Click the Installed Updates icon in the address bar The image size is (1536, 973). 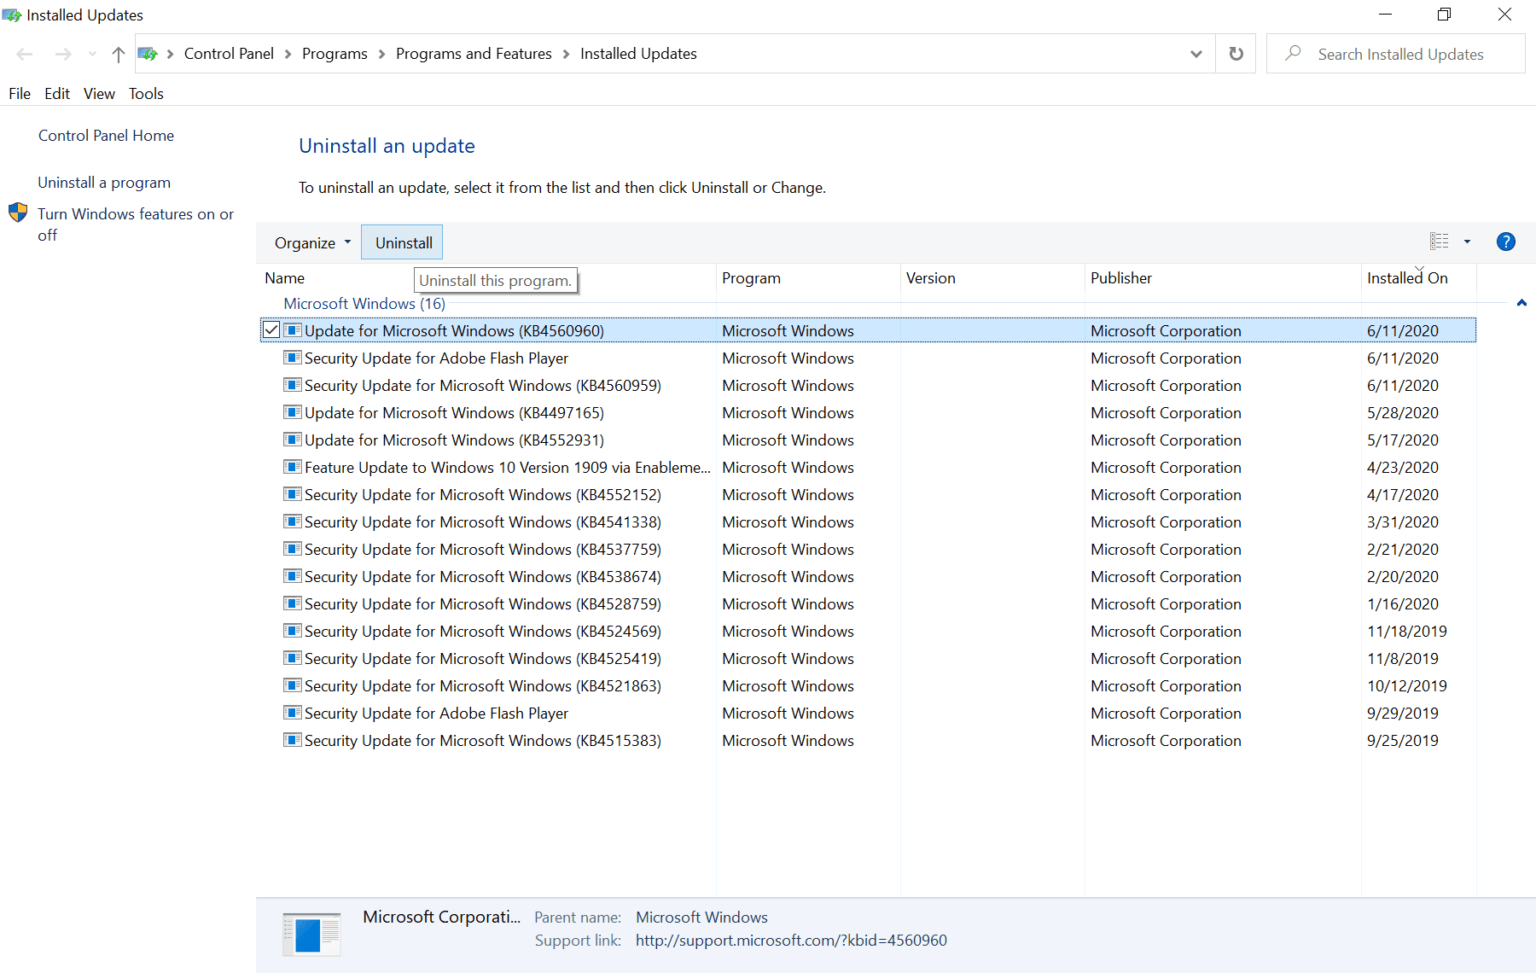coord(148,53)
